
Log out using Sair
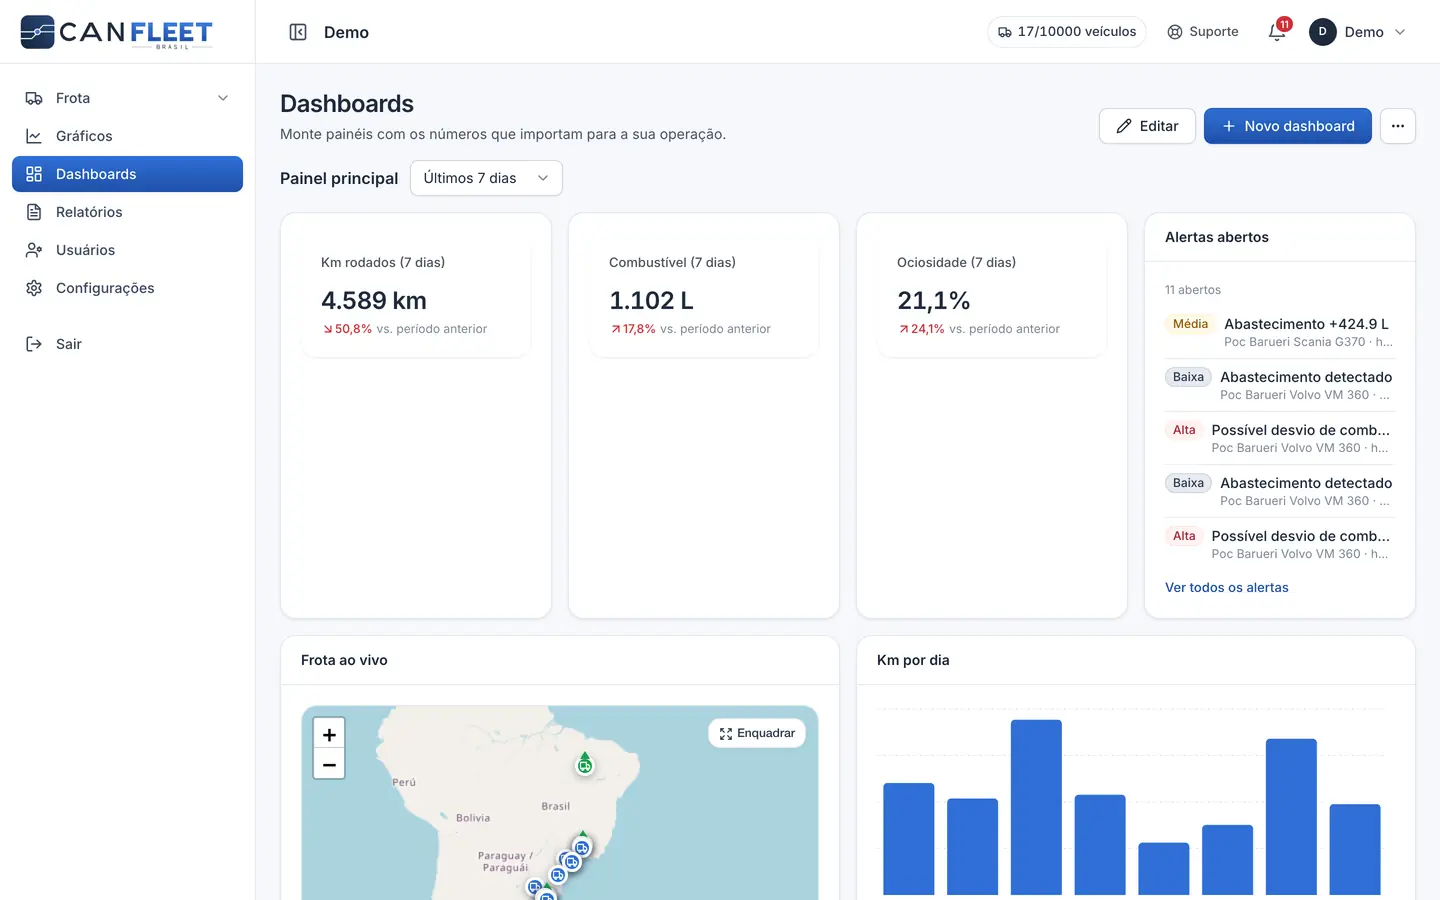coord(127,344)
